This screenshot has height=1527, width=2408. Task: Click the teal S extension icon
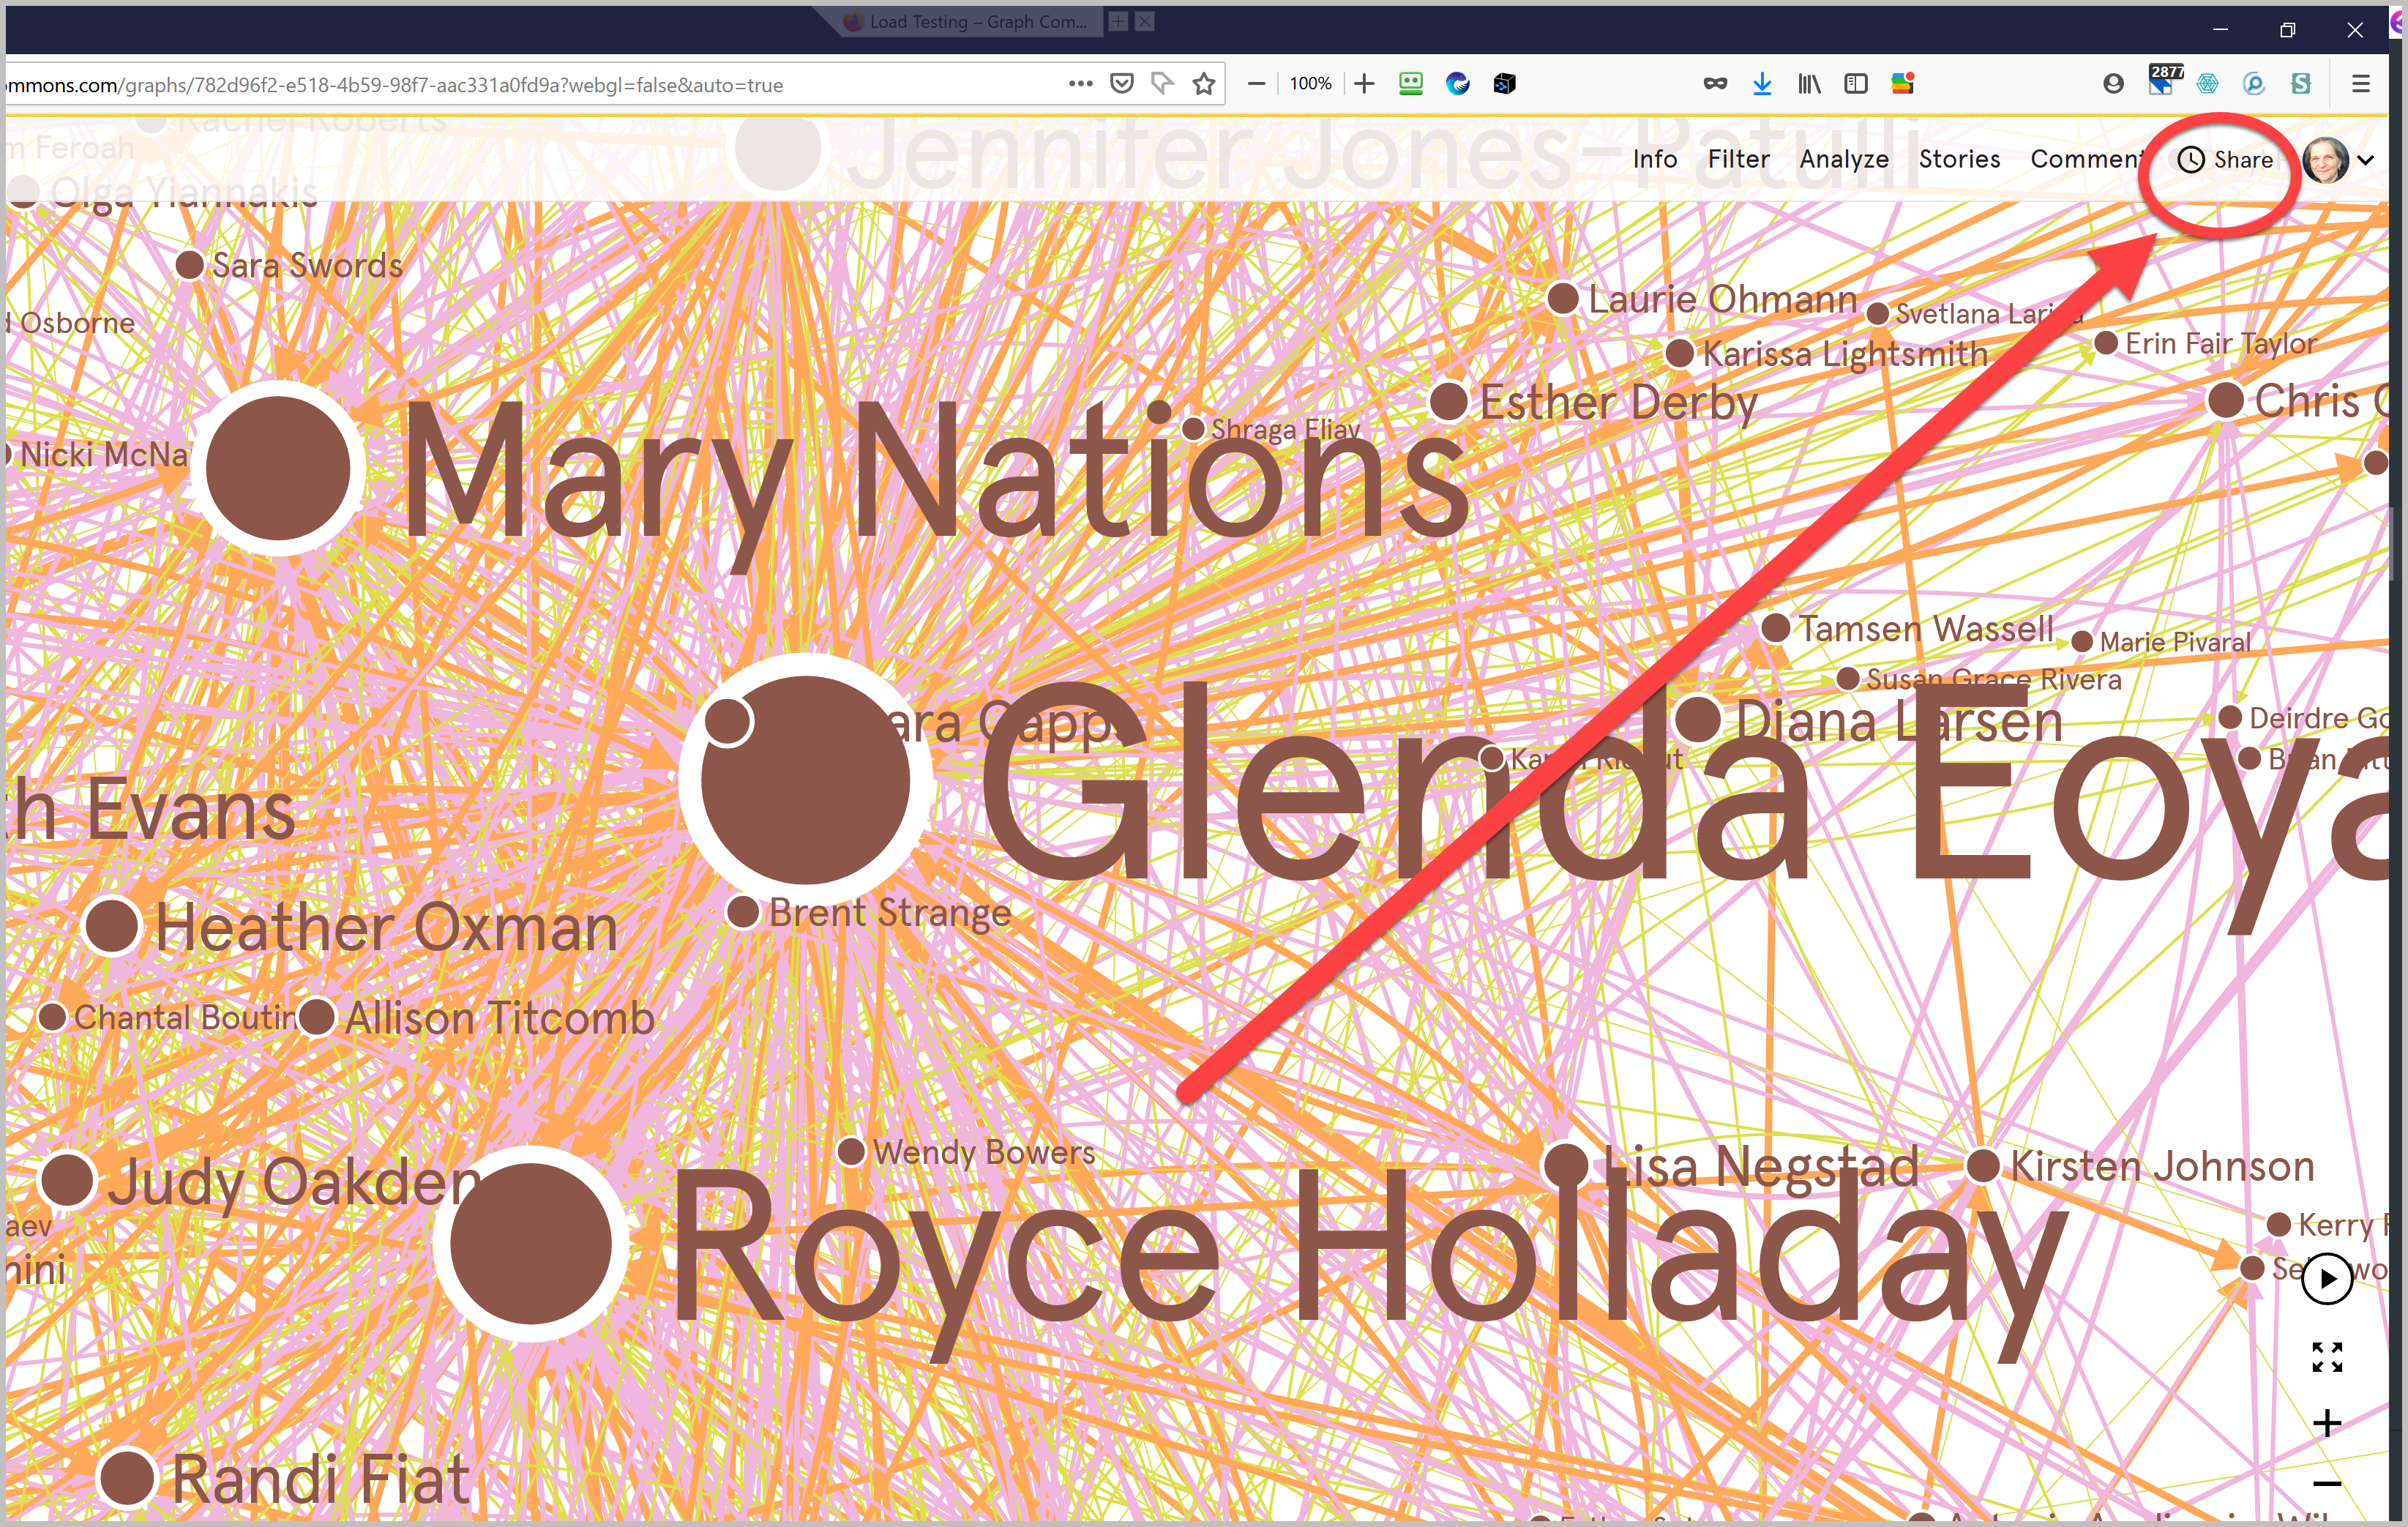2301,84
